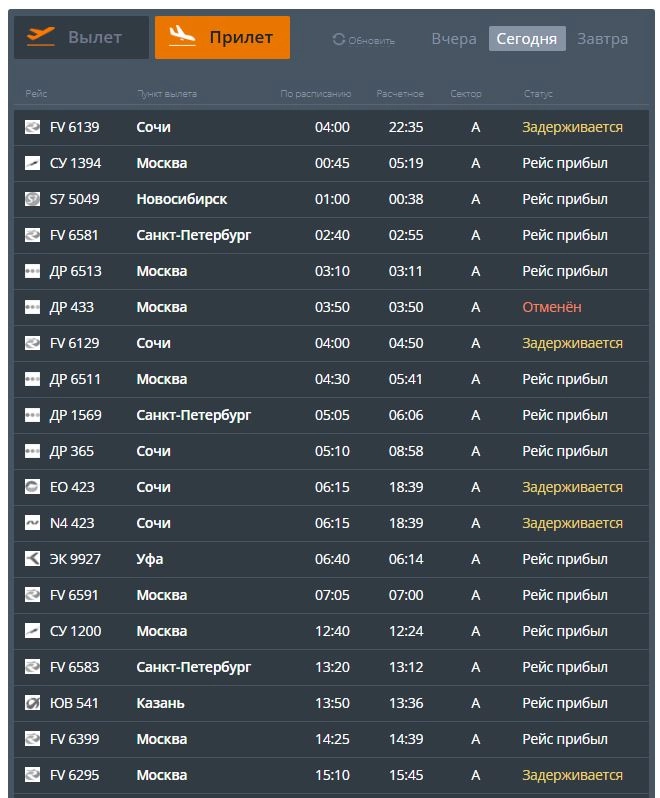Click Рейс прибыл status of FV 6399

pos(565,739)
